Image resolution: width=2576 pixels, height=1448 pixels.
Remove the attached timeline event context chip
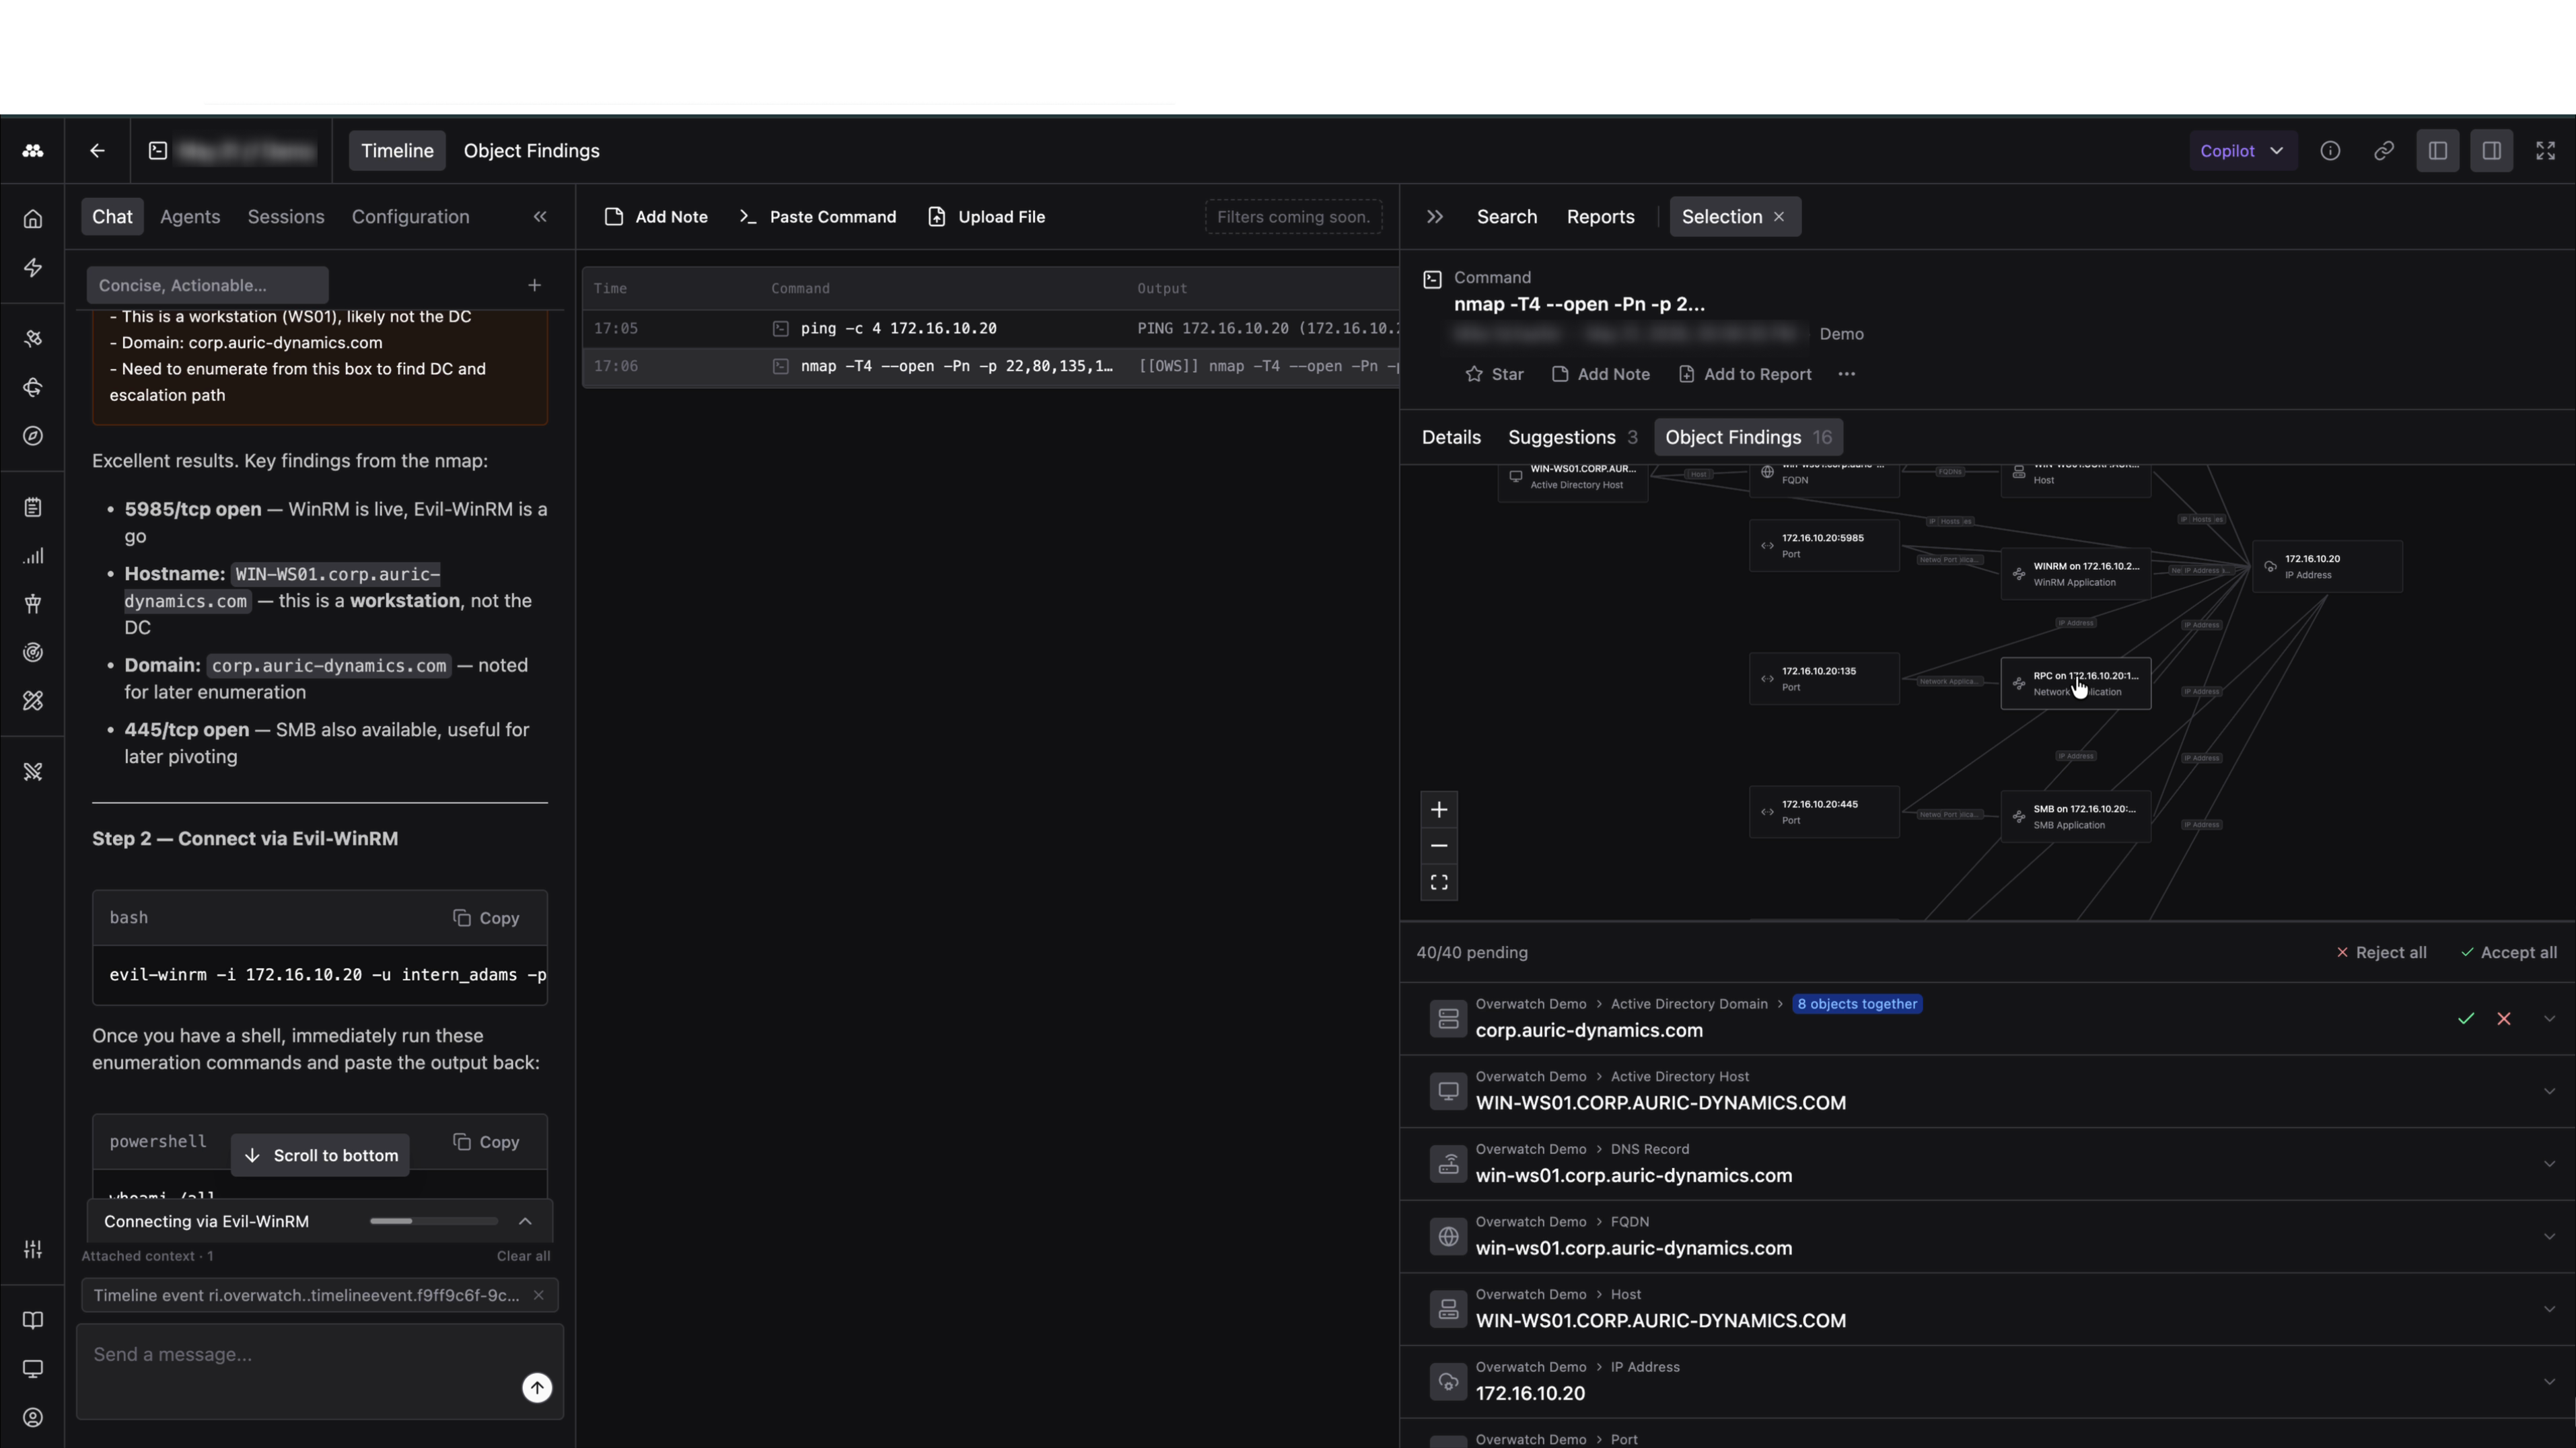[538, 1296]
